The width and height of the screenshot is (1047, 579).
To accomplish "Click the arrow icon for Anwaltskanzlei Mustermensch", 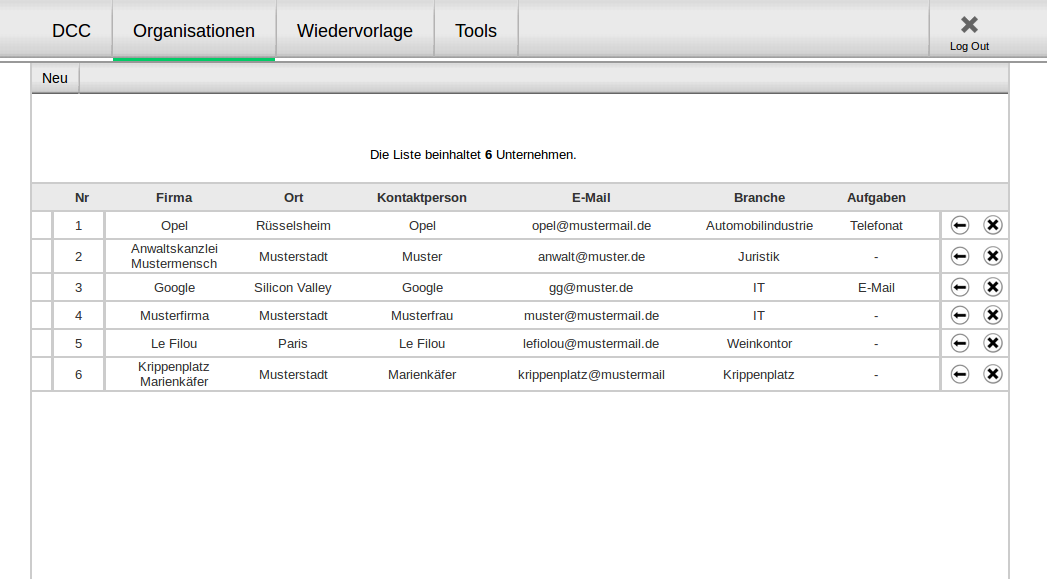I will click(x=959, y=256).
